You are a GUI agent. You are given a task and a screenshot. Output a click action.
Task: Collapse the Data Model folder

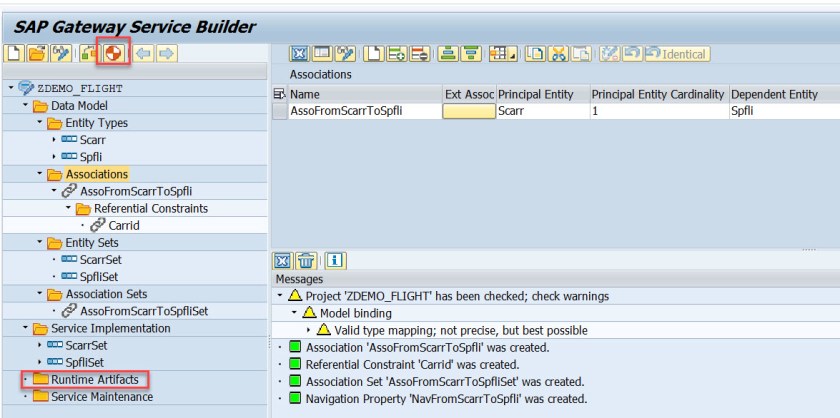click(x=25, y=106)
